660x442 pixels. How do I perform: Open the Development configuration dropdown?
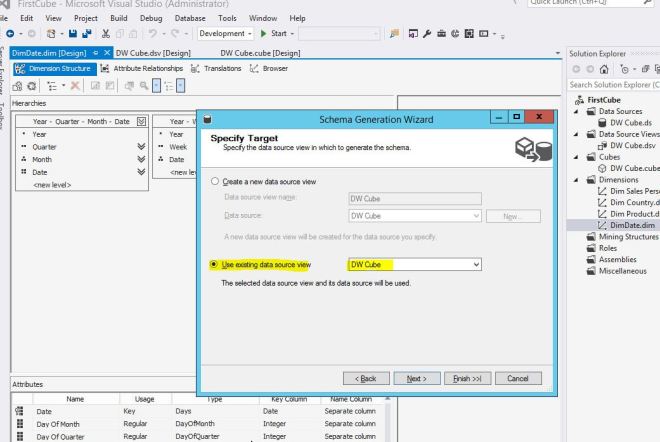(x=251, y=33)
